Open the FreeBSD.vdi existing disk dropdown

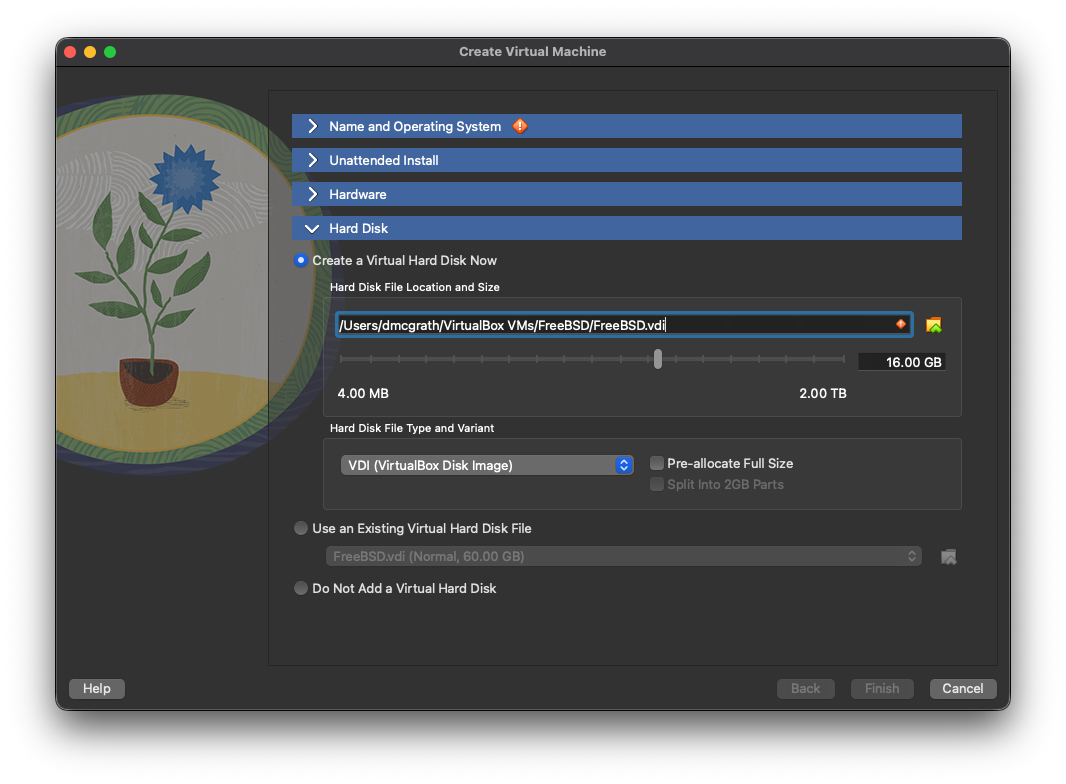click(623, 556)
